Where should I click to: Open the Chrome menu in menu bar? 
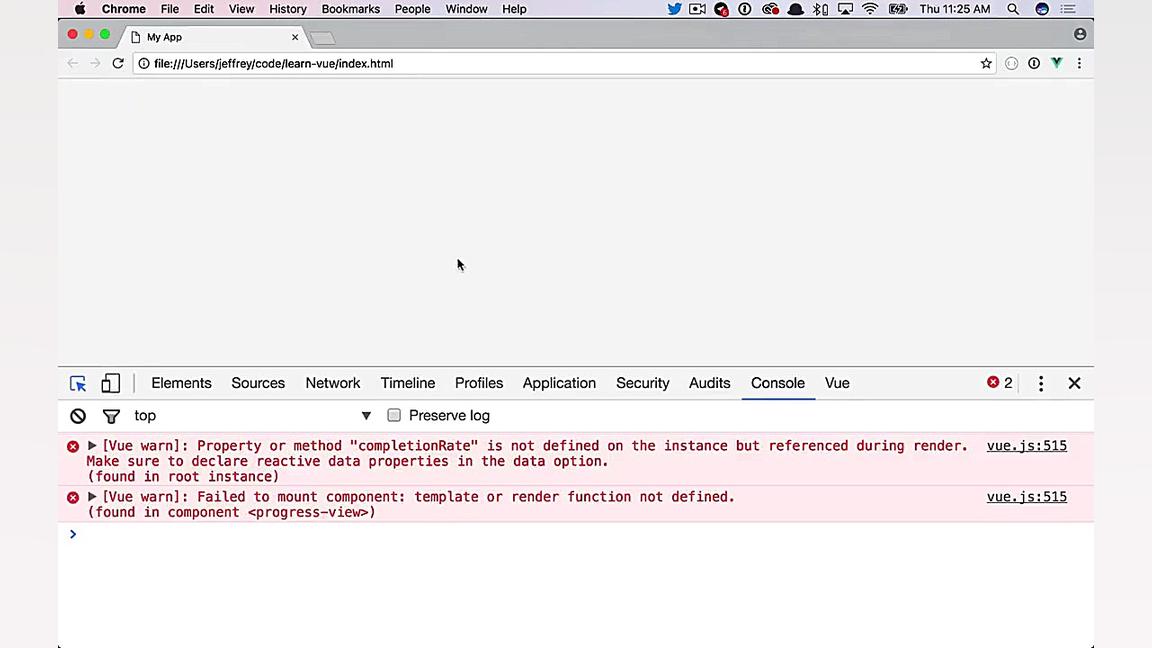point(123,9)
